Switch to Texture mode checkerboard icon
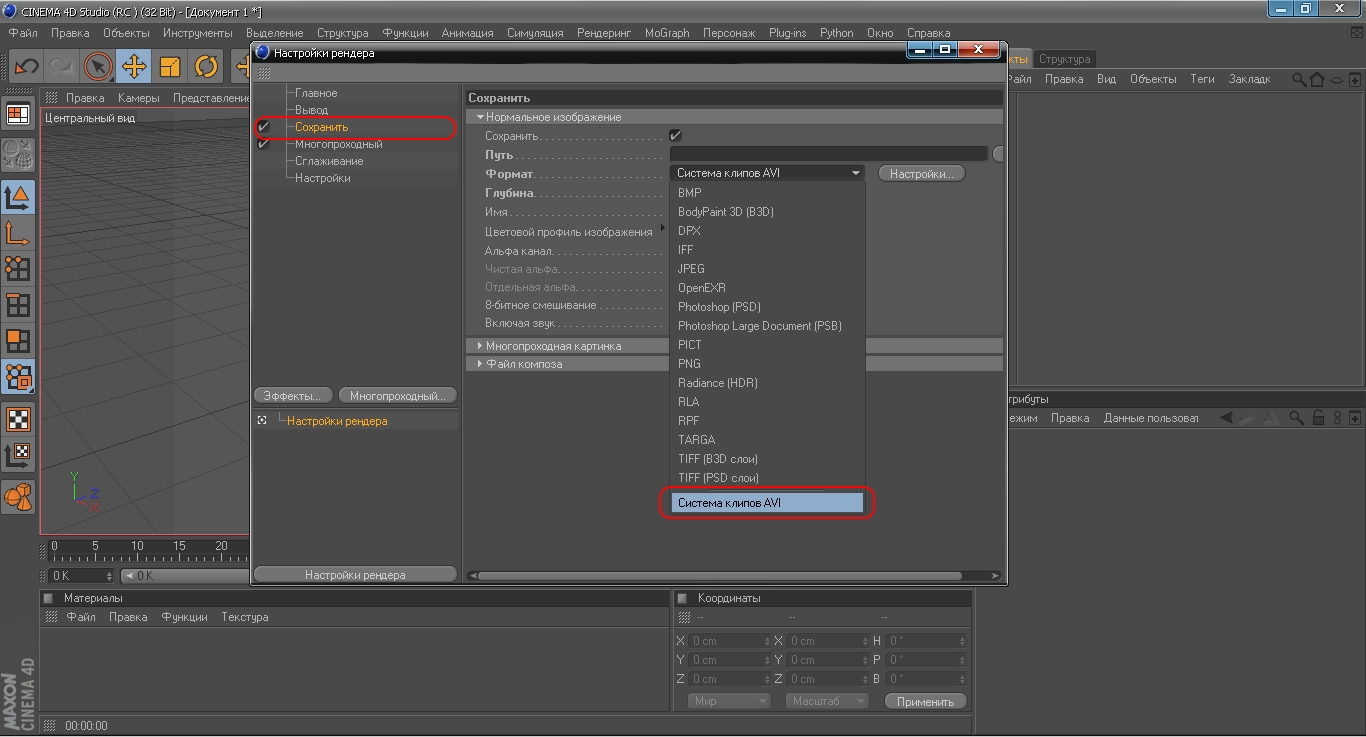Image resolution: width=1366 pixels, height=737 pixels. (18, 419)
